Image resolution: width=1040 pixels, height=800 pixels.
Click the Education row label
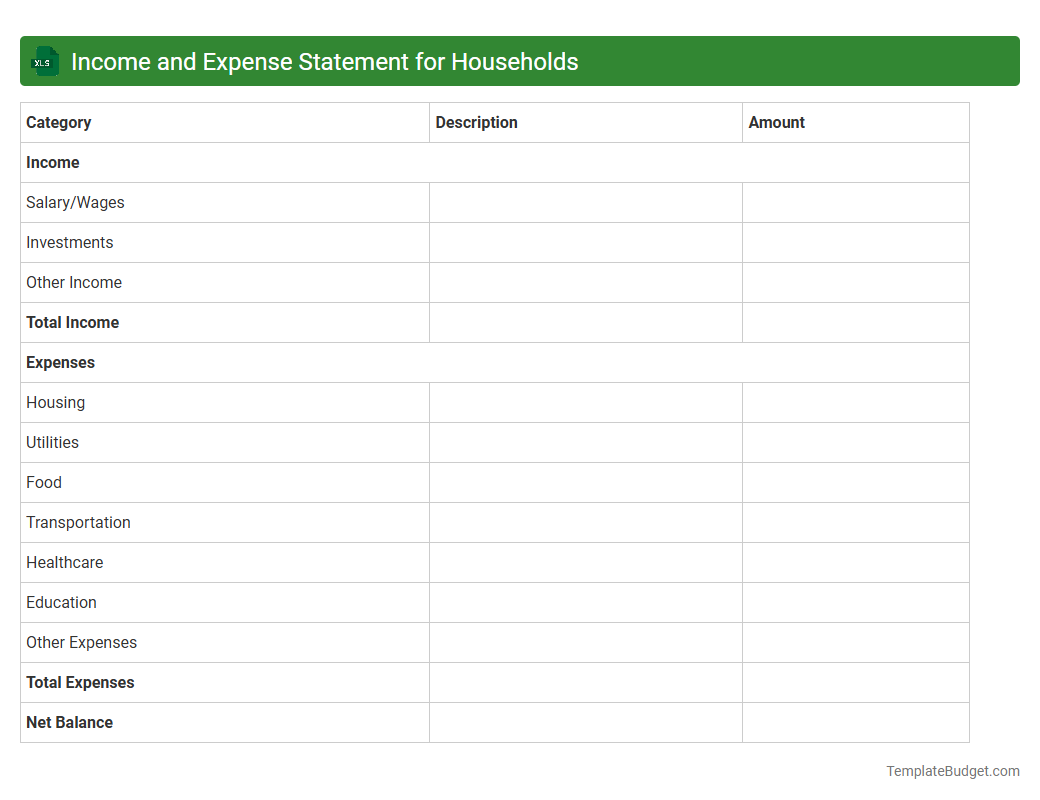point(61,602)
